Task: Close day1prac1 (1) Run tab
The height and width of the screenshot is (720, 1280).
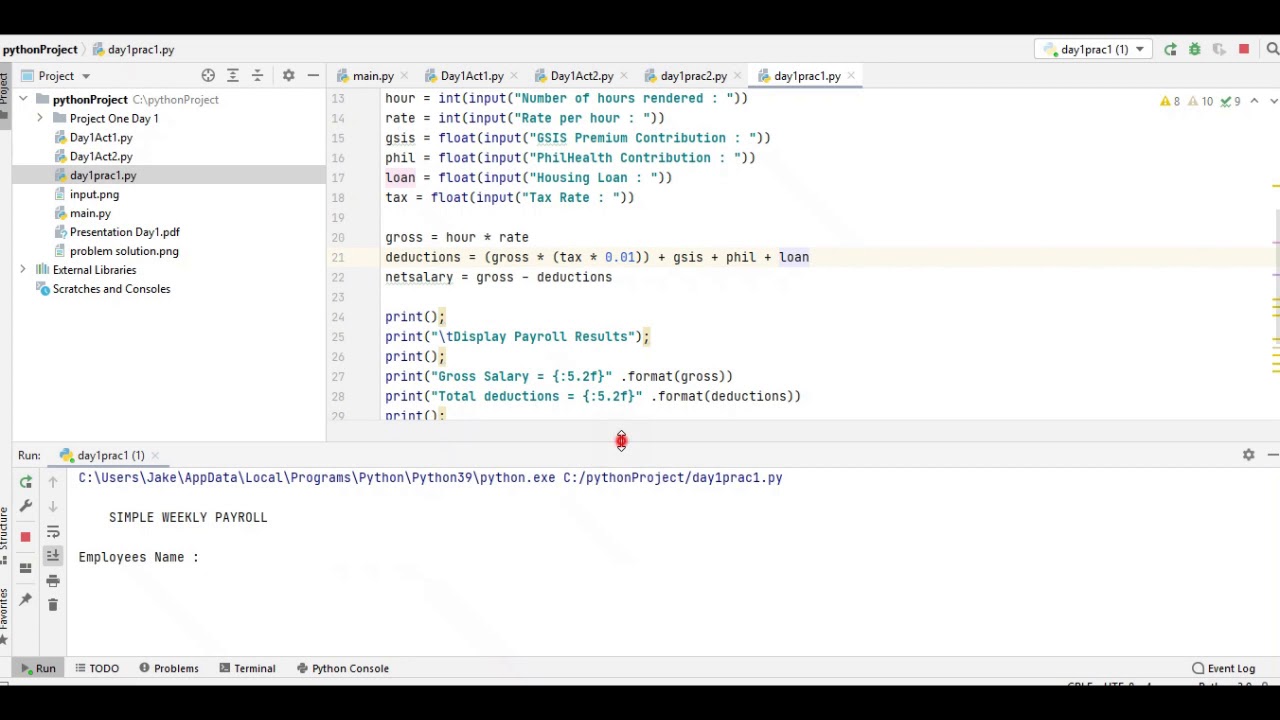Action: pyautogui.click(x=155, y=456)
